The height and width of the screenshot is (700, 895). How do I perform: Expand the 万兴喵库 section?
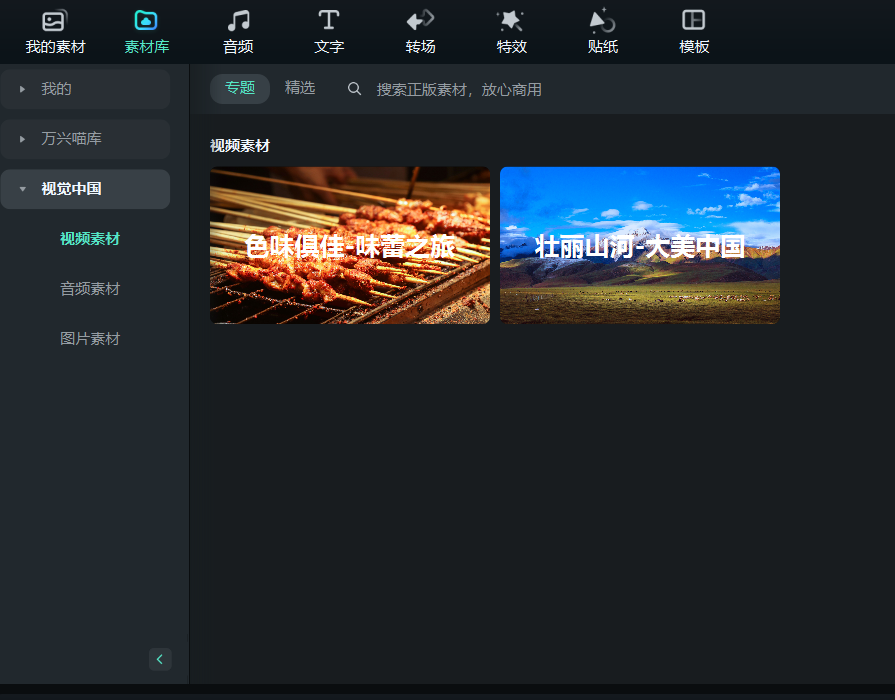[22, 139]
